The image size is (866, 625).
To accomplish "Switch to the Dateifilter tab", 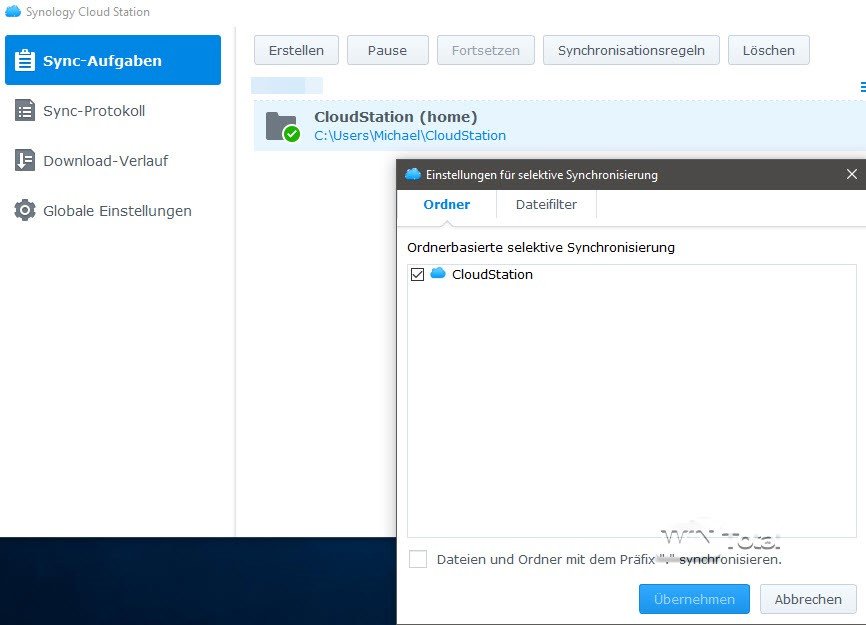I will coord(546,204).
